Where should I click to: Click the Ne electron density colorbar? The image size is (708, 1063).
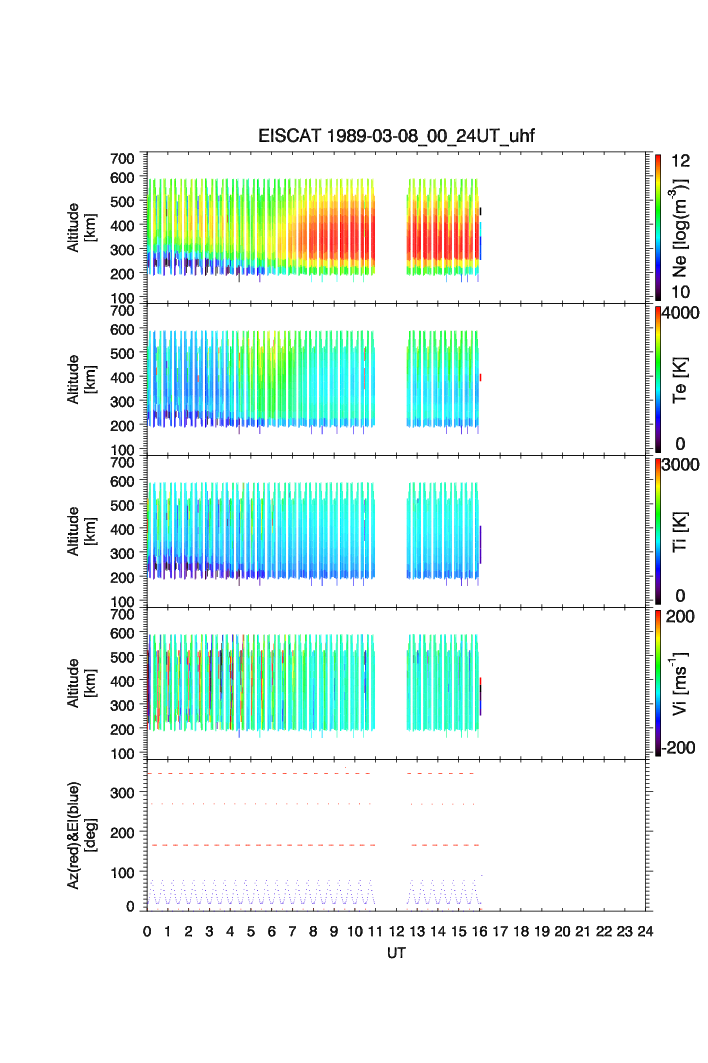click(x=658, y=226)
